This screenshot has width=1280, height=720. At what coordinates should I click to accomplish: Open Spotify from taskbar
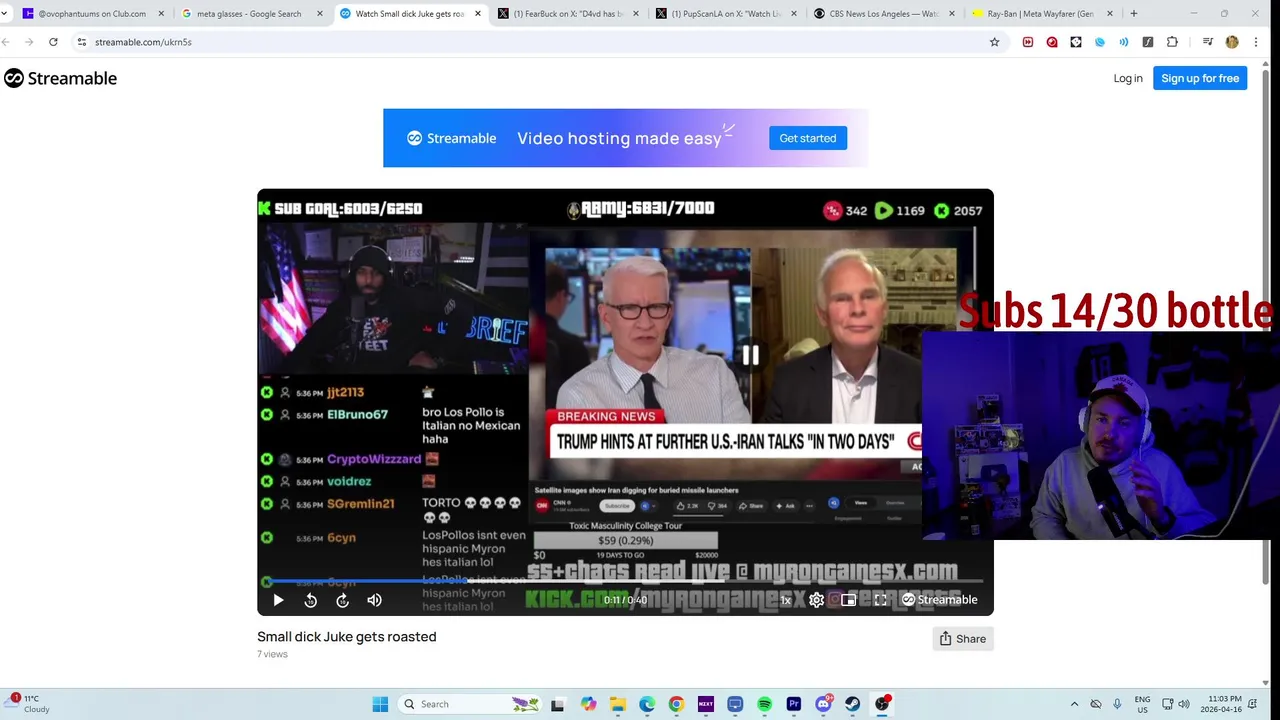point(764,704)
